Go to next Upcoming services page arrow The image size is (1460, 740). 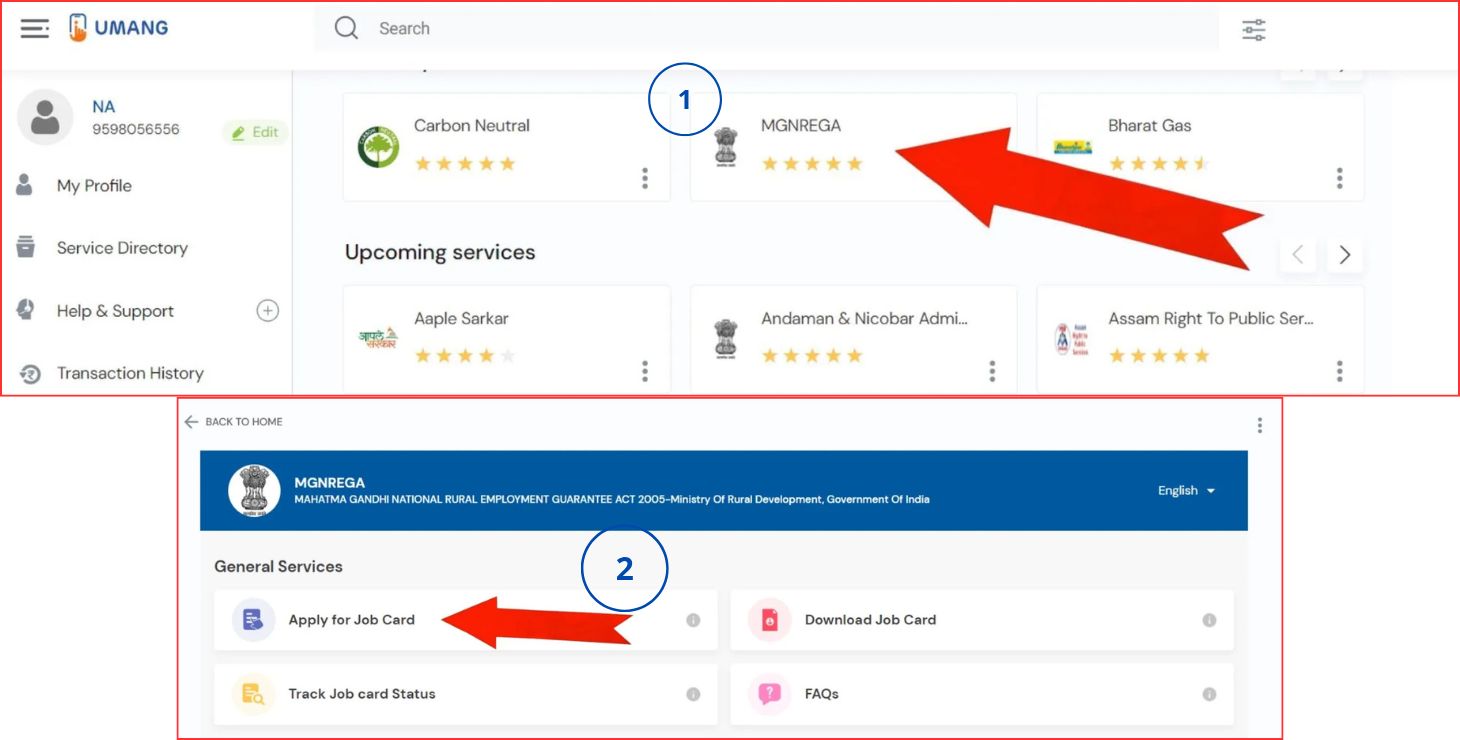(1344, 255)
